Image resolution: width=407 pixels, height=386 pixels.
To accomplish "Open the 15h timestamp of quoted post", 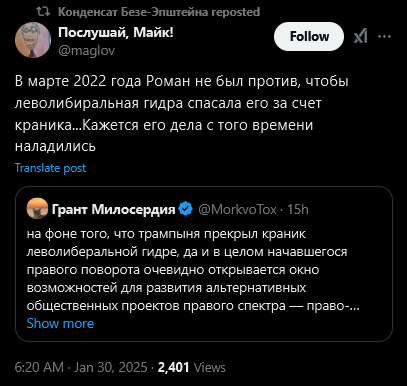I will point(298,209).
